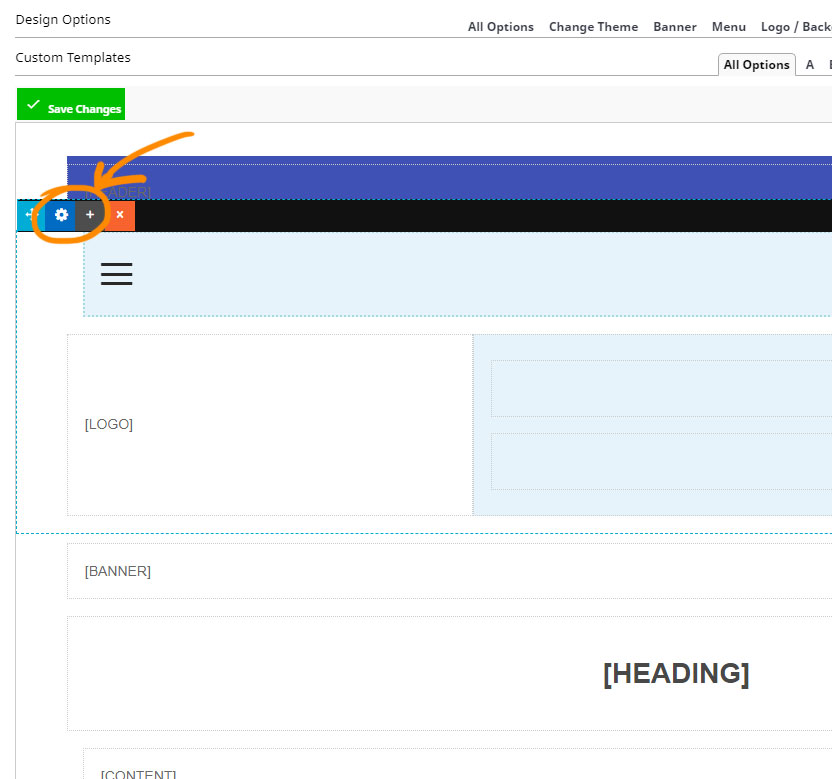Image resolution: width=832 pixels, height=779 pixels.
Task: Click the [HEADING] placeholder text
Action: pos(676,674)
